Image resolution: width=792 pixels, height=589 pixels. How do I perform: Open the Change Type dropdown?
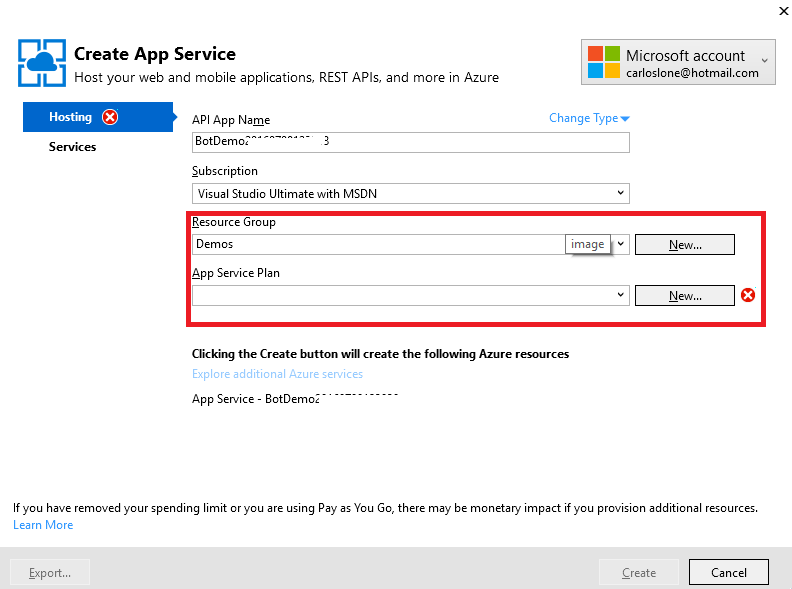(x=589, y=118)
